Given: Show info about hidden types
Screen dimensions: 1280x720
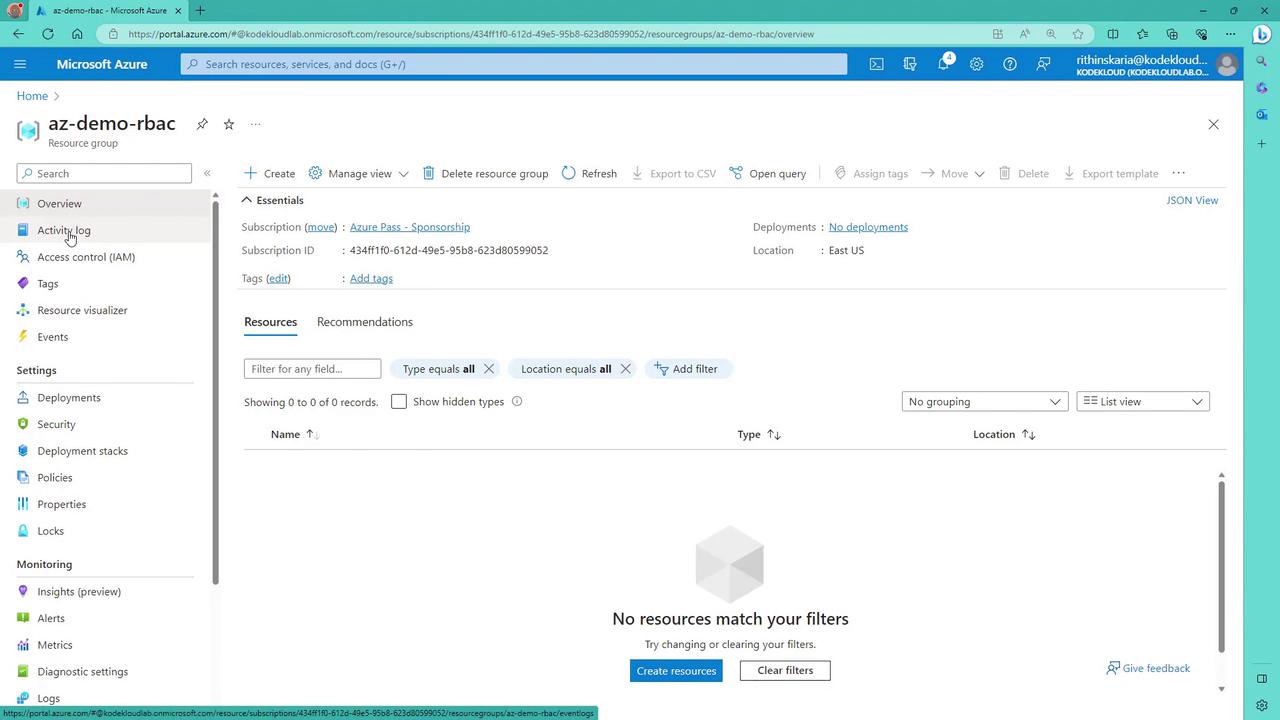Looking at the screenshot, I should tap(517, 401).
